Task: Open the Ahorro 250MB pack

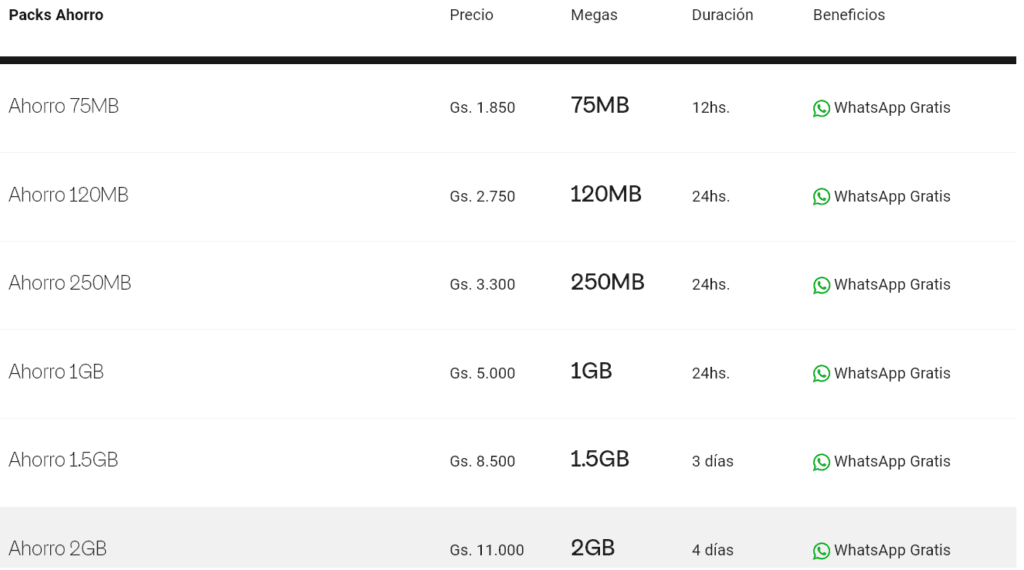Action: [70, 283]
